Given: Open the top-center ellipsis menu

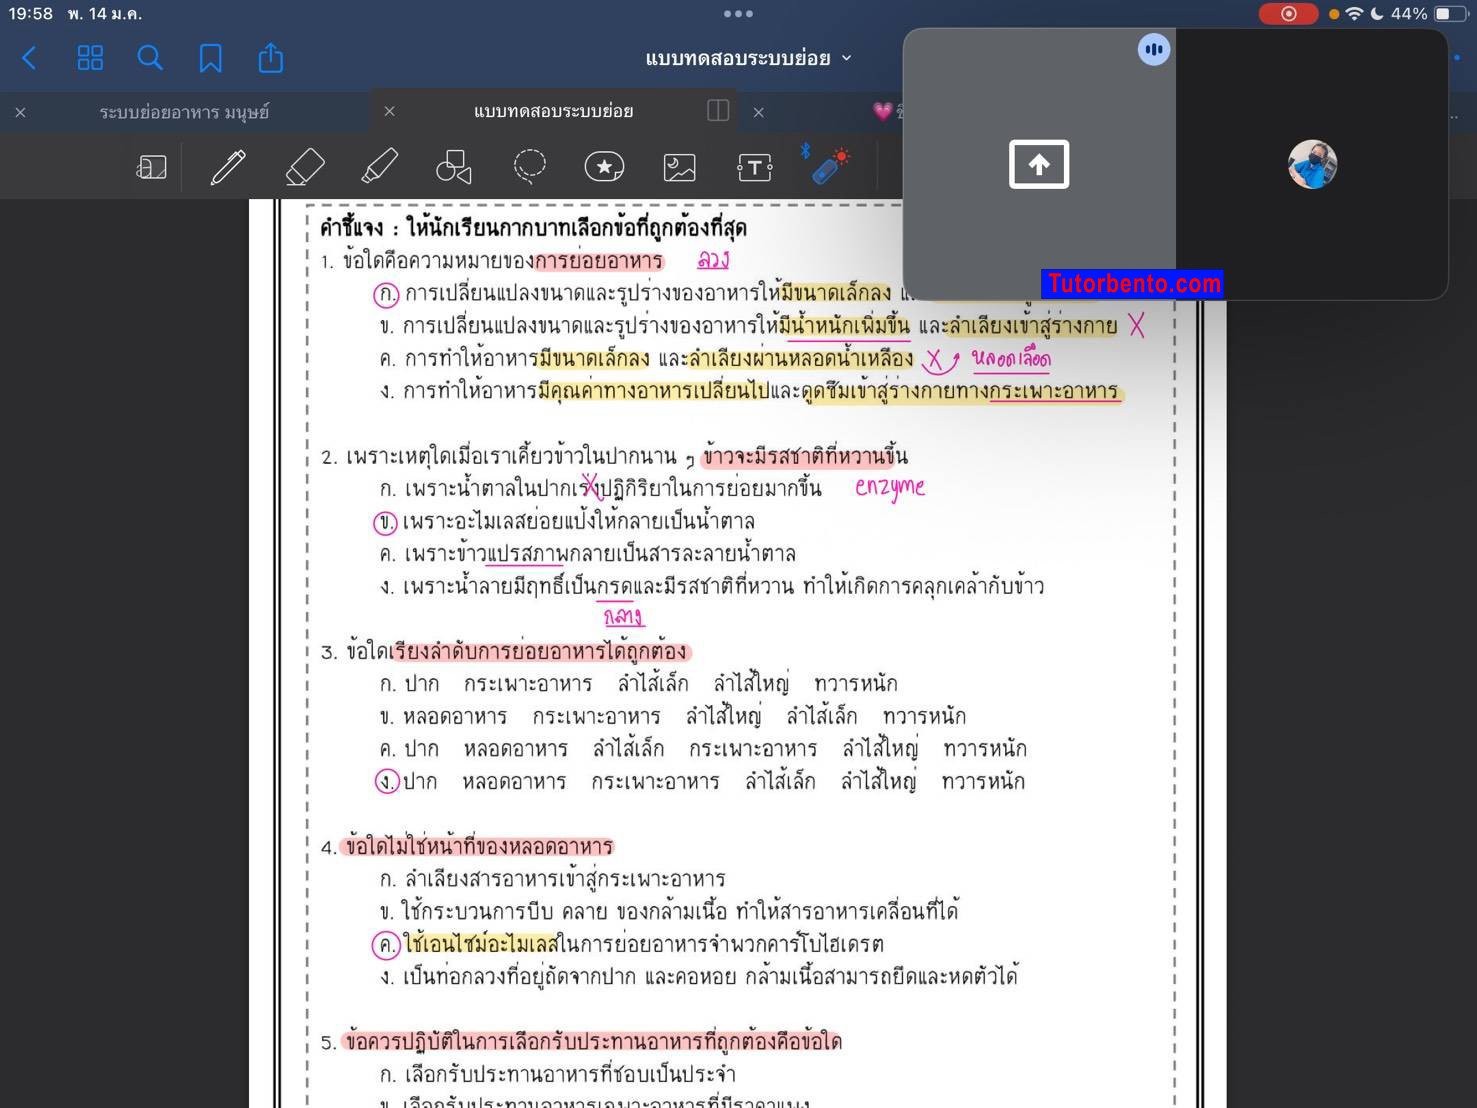Looking at the screenshot, I should tap(739, 13).
